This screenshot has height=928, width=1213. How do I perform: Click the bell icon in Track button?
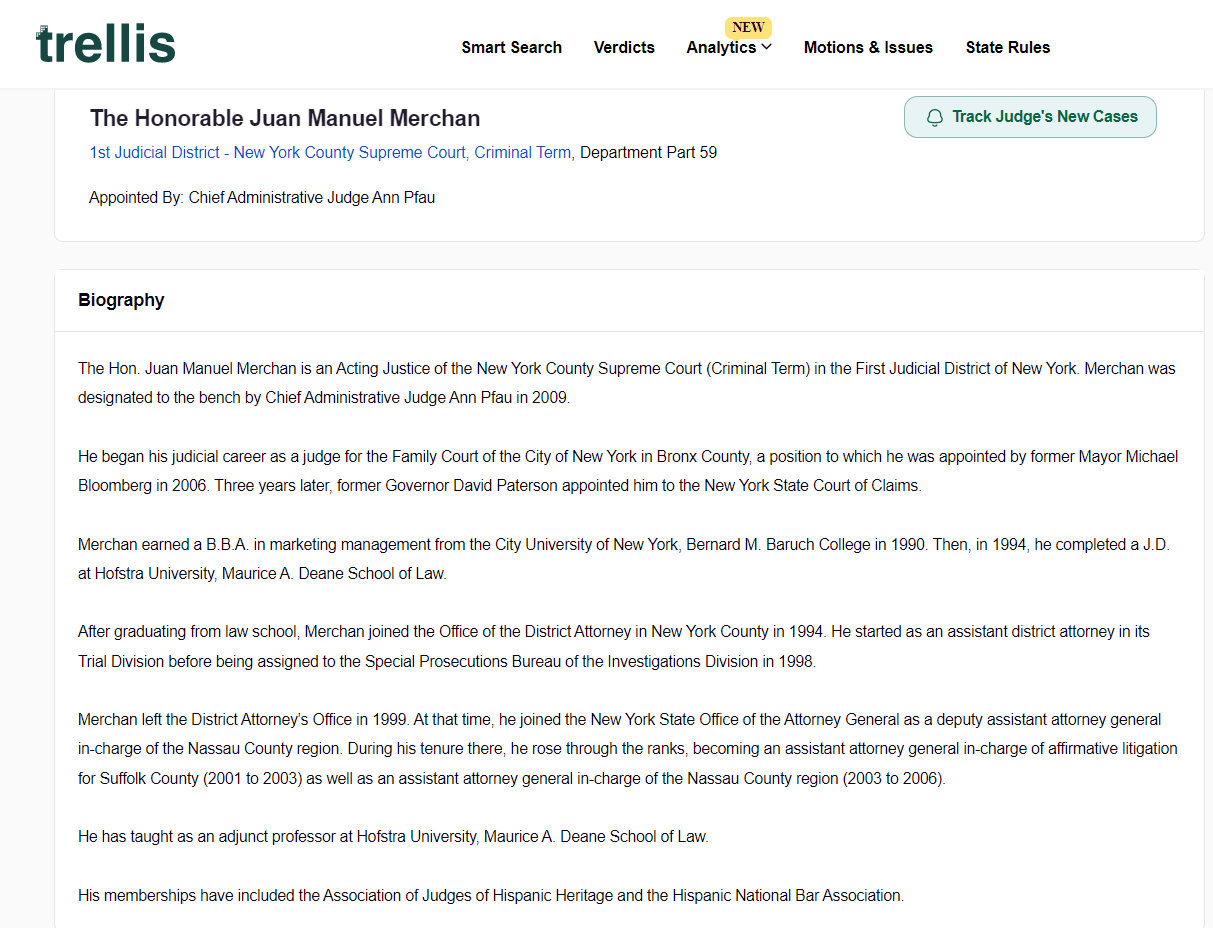point(935,117)
